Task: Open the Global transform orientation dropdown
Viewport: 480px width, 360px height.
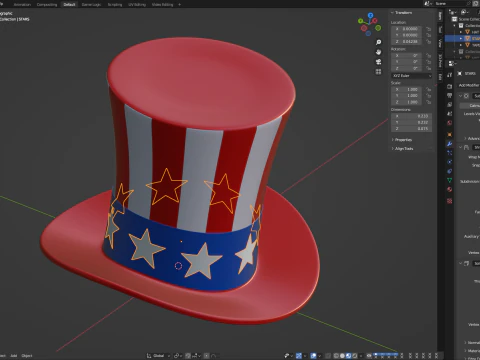Action: coord(158,356)
